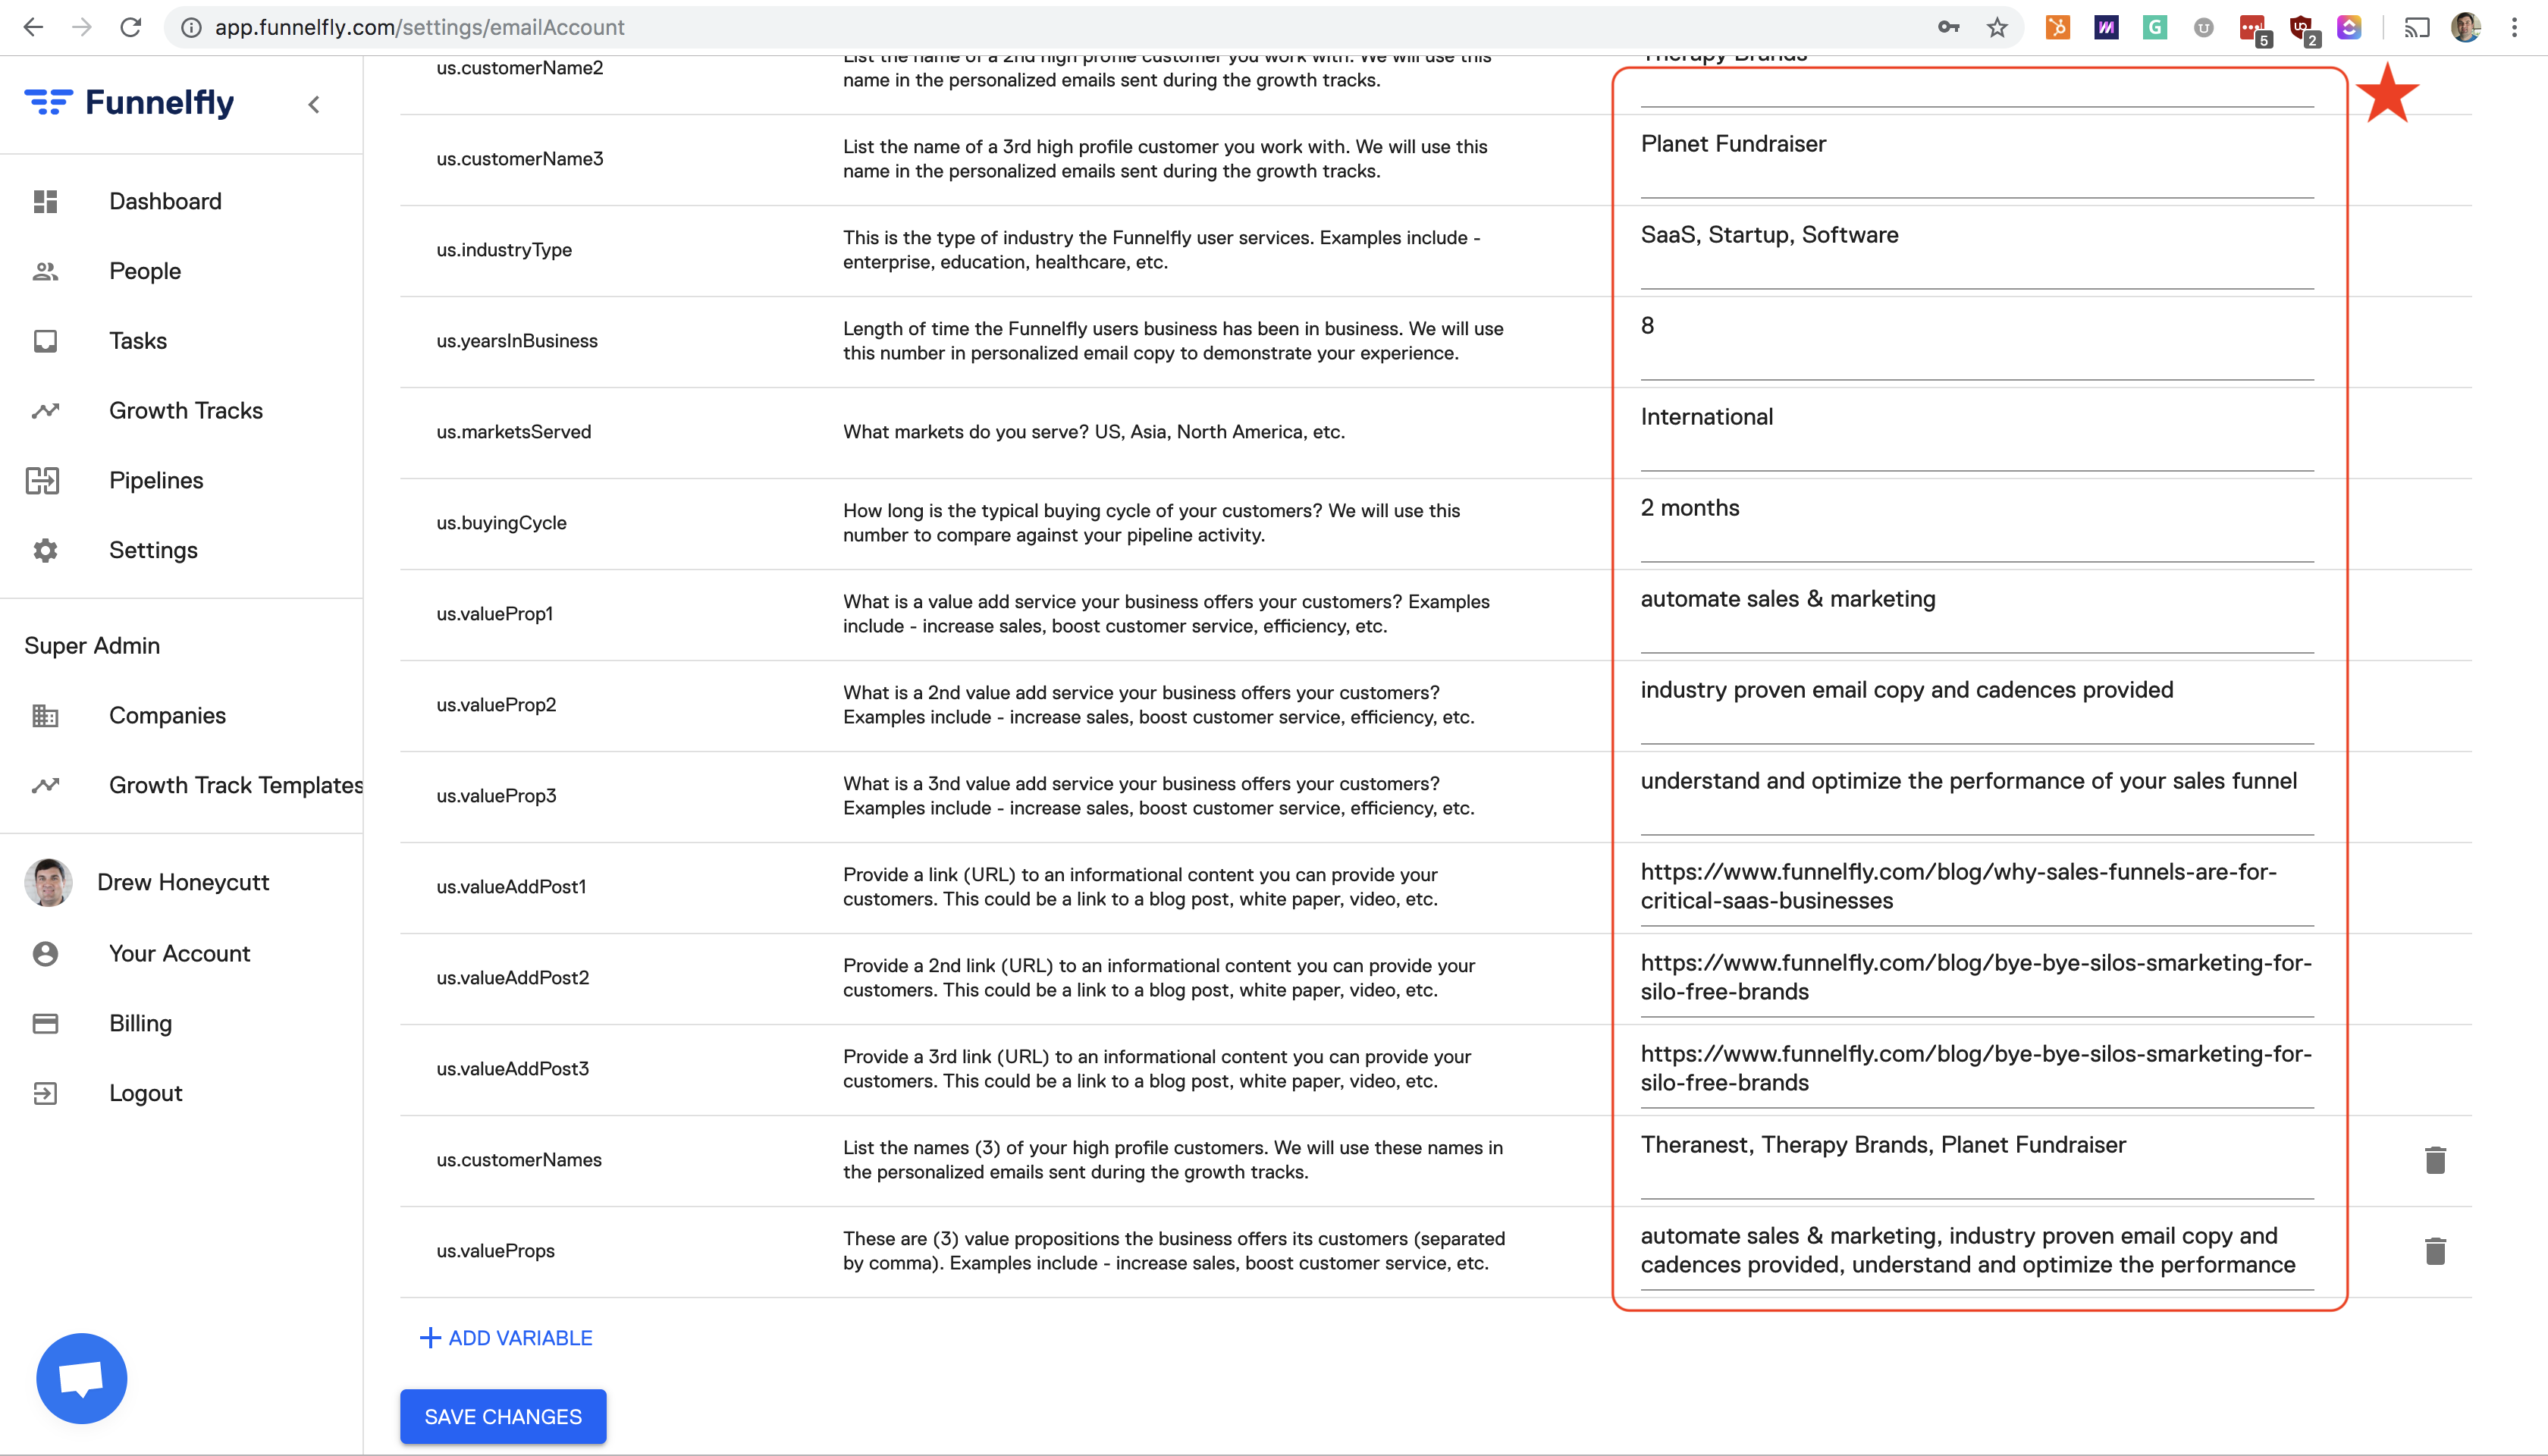Click the Your Account person icon
The image size is (2548, 1456).
(x=45, y=954)
